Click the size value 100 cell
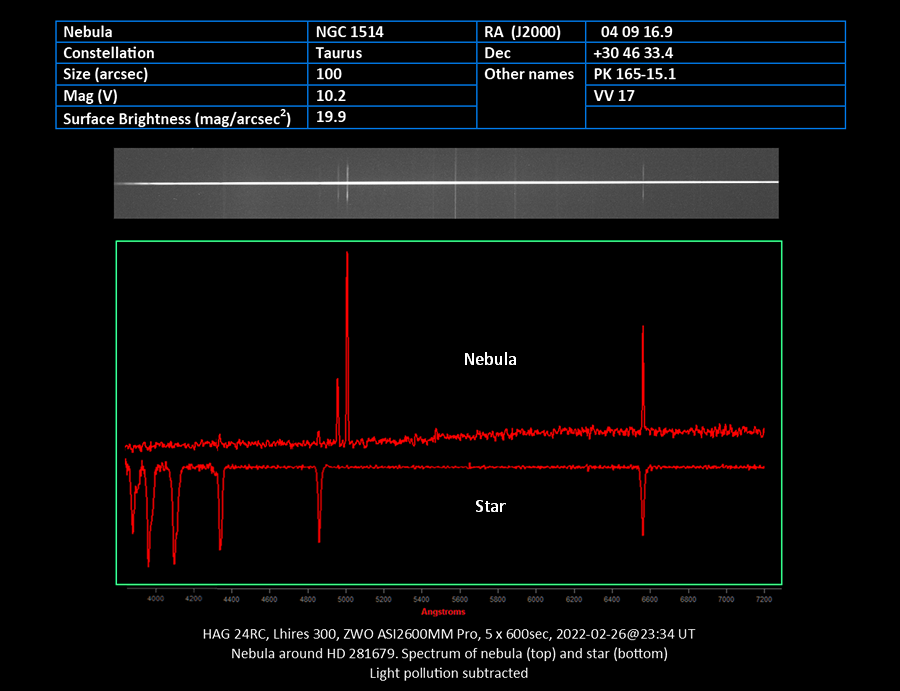The height and width of the screenshot is (691, 900). tap(392, 74)
